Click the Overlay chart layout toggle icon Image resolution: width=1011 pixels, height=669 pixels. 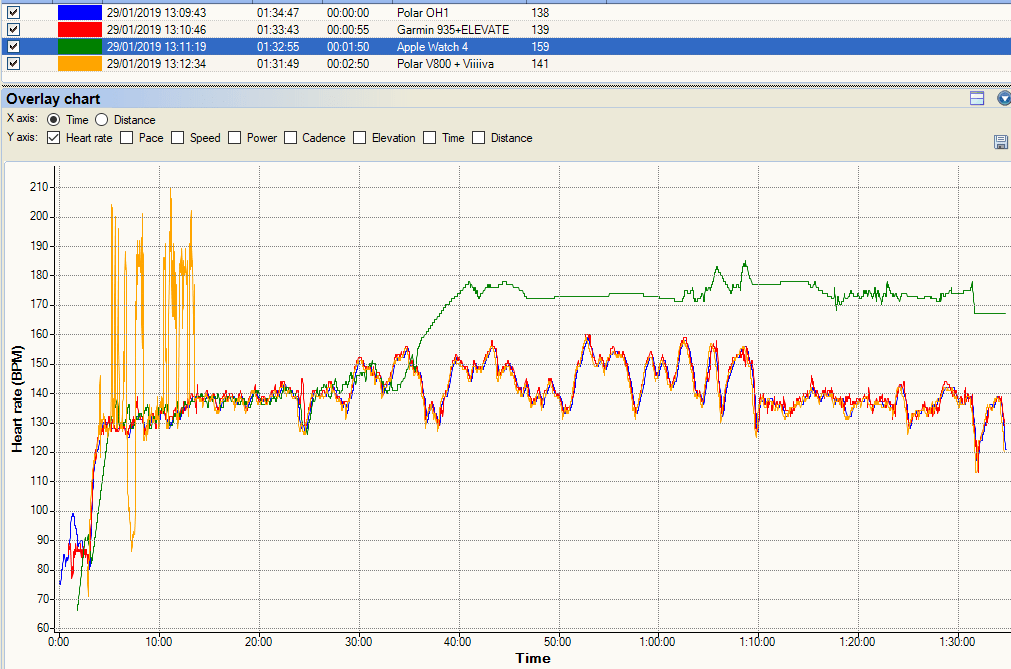tap(977, 98)
